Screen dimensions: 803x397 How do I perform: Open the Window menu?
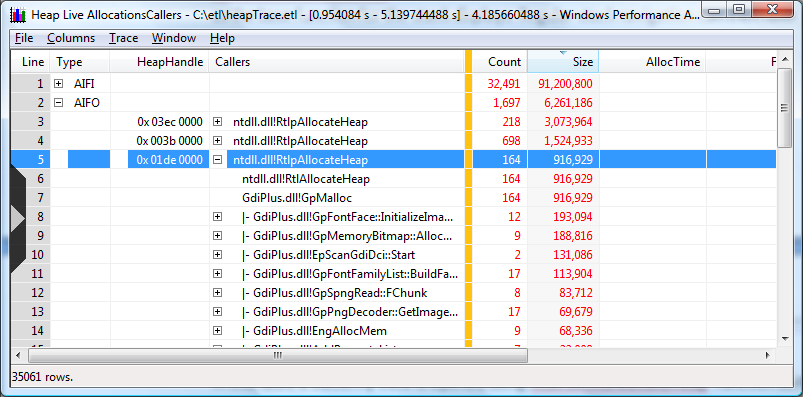pos(174,38)
